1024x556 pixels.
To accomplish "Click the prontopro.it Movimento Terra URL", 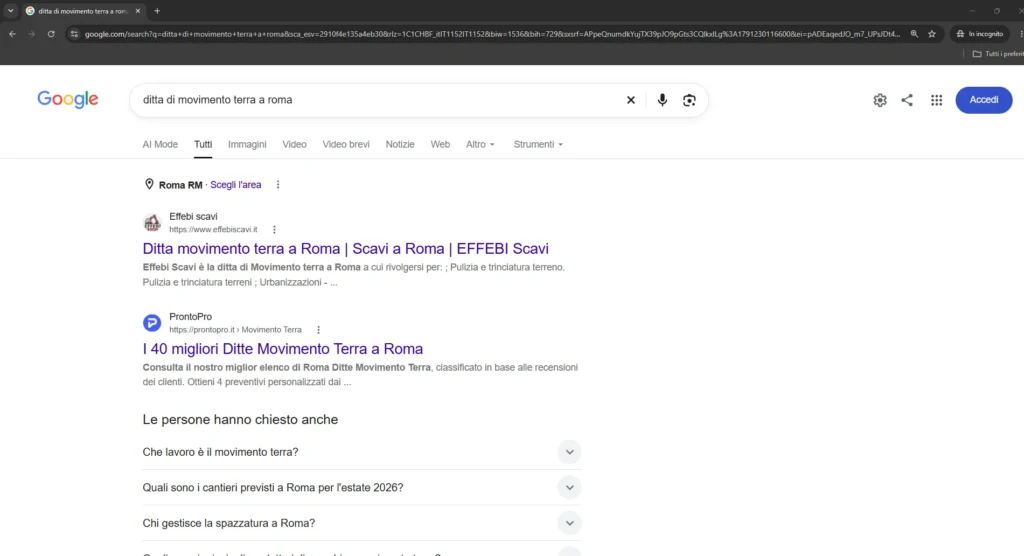I will click(x=235, y=330).
